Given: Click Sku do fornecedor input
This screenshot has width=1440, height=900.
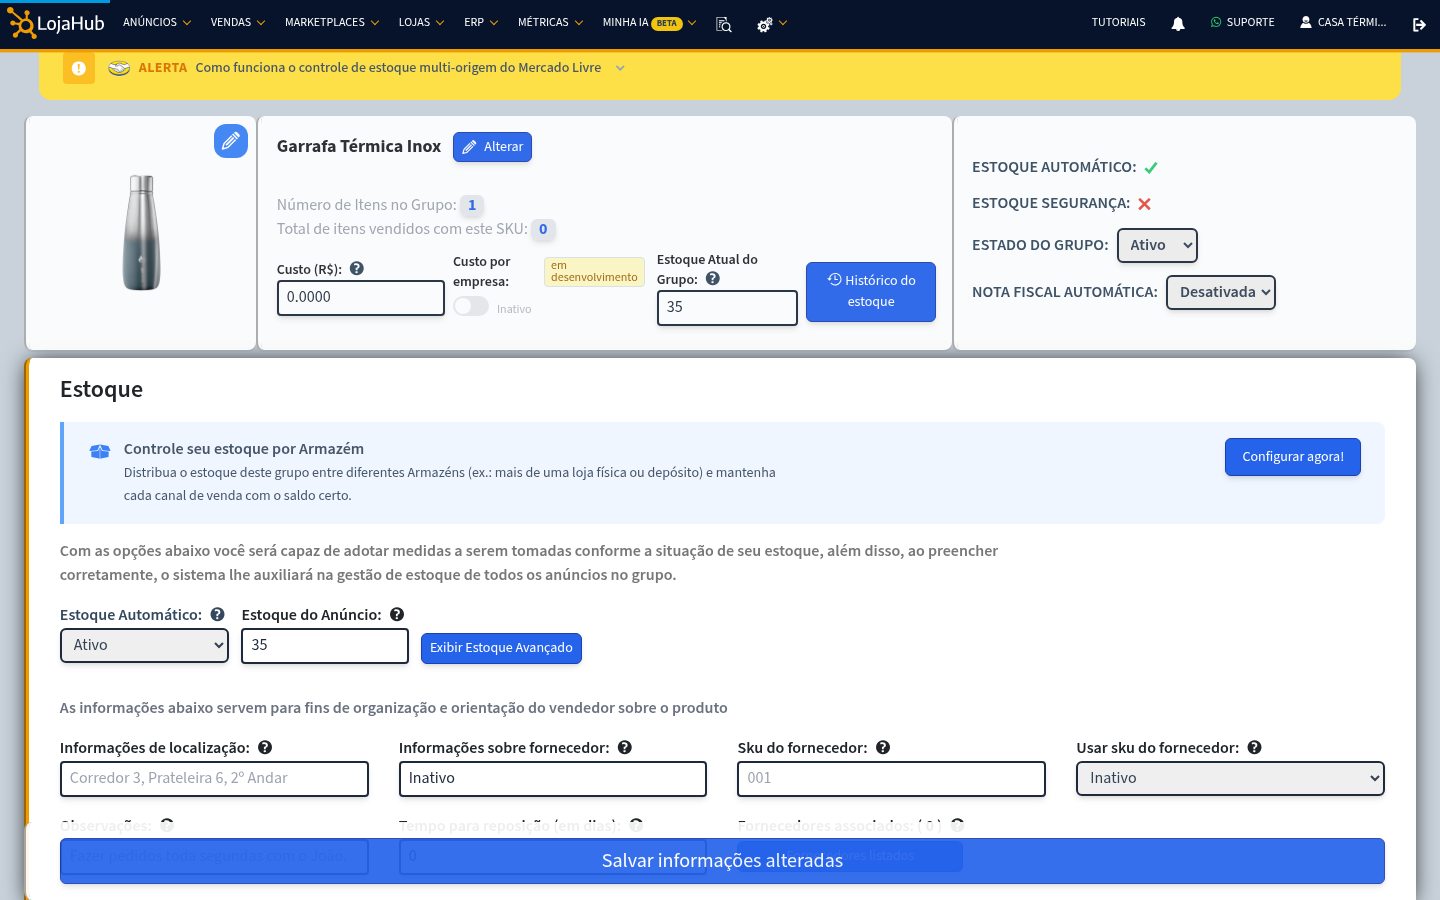Looking at the screenshot, I should [891, 779].
